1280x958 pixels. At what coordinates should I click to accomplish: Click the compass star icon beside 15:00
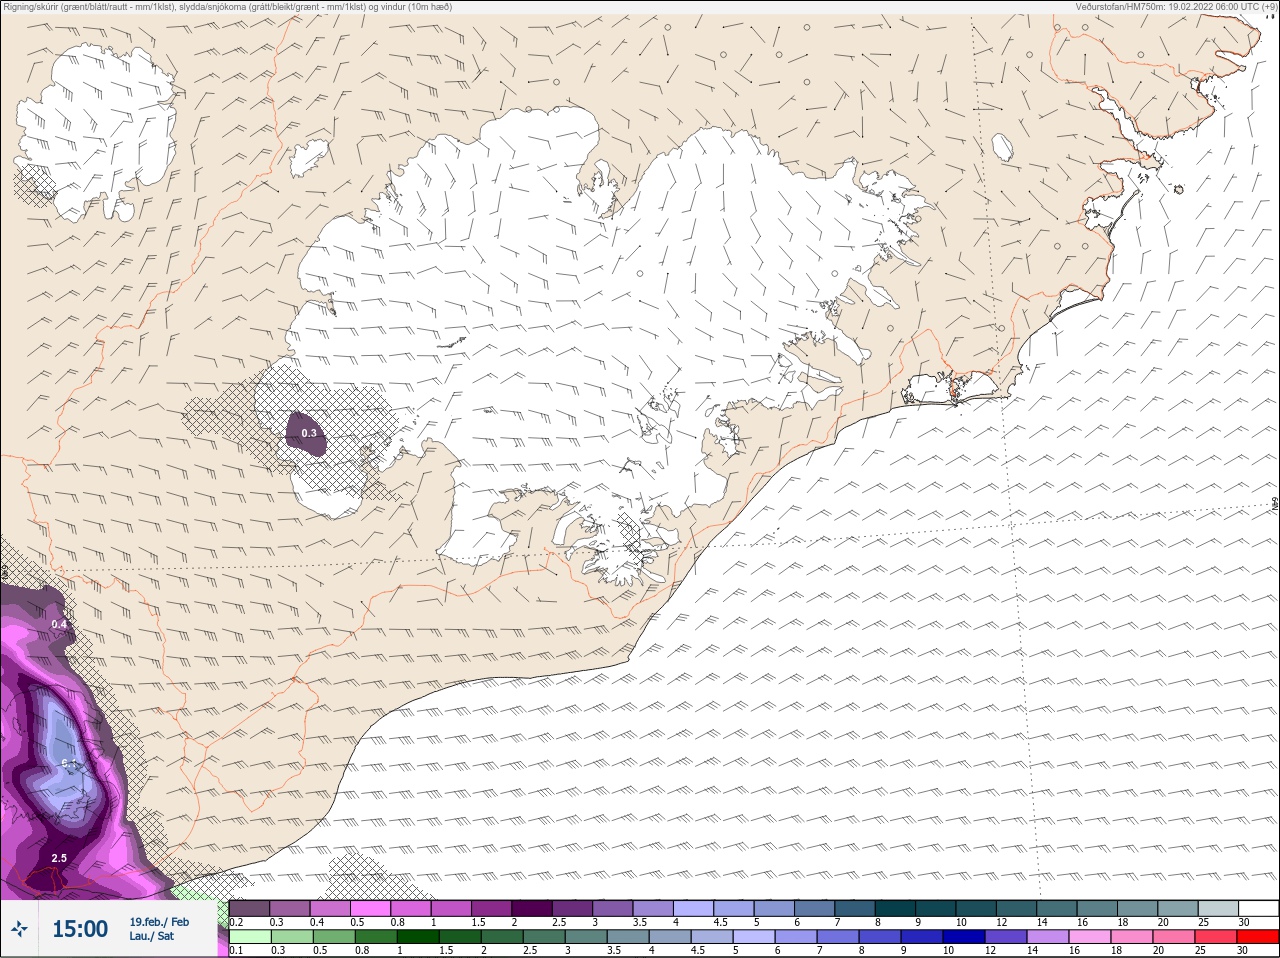pyautogui.click(x=19, y=930)
